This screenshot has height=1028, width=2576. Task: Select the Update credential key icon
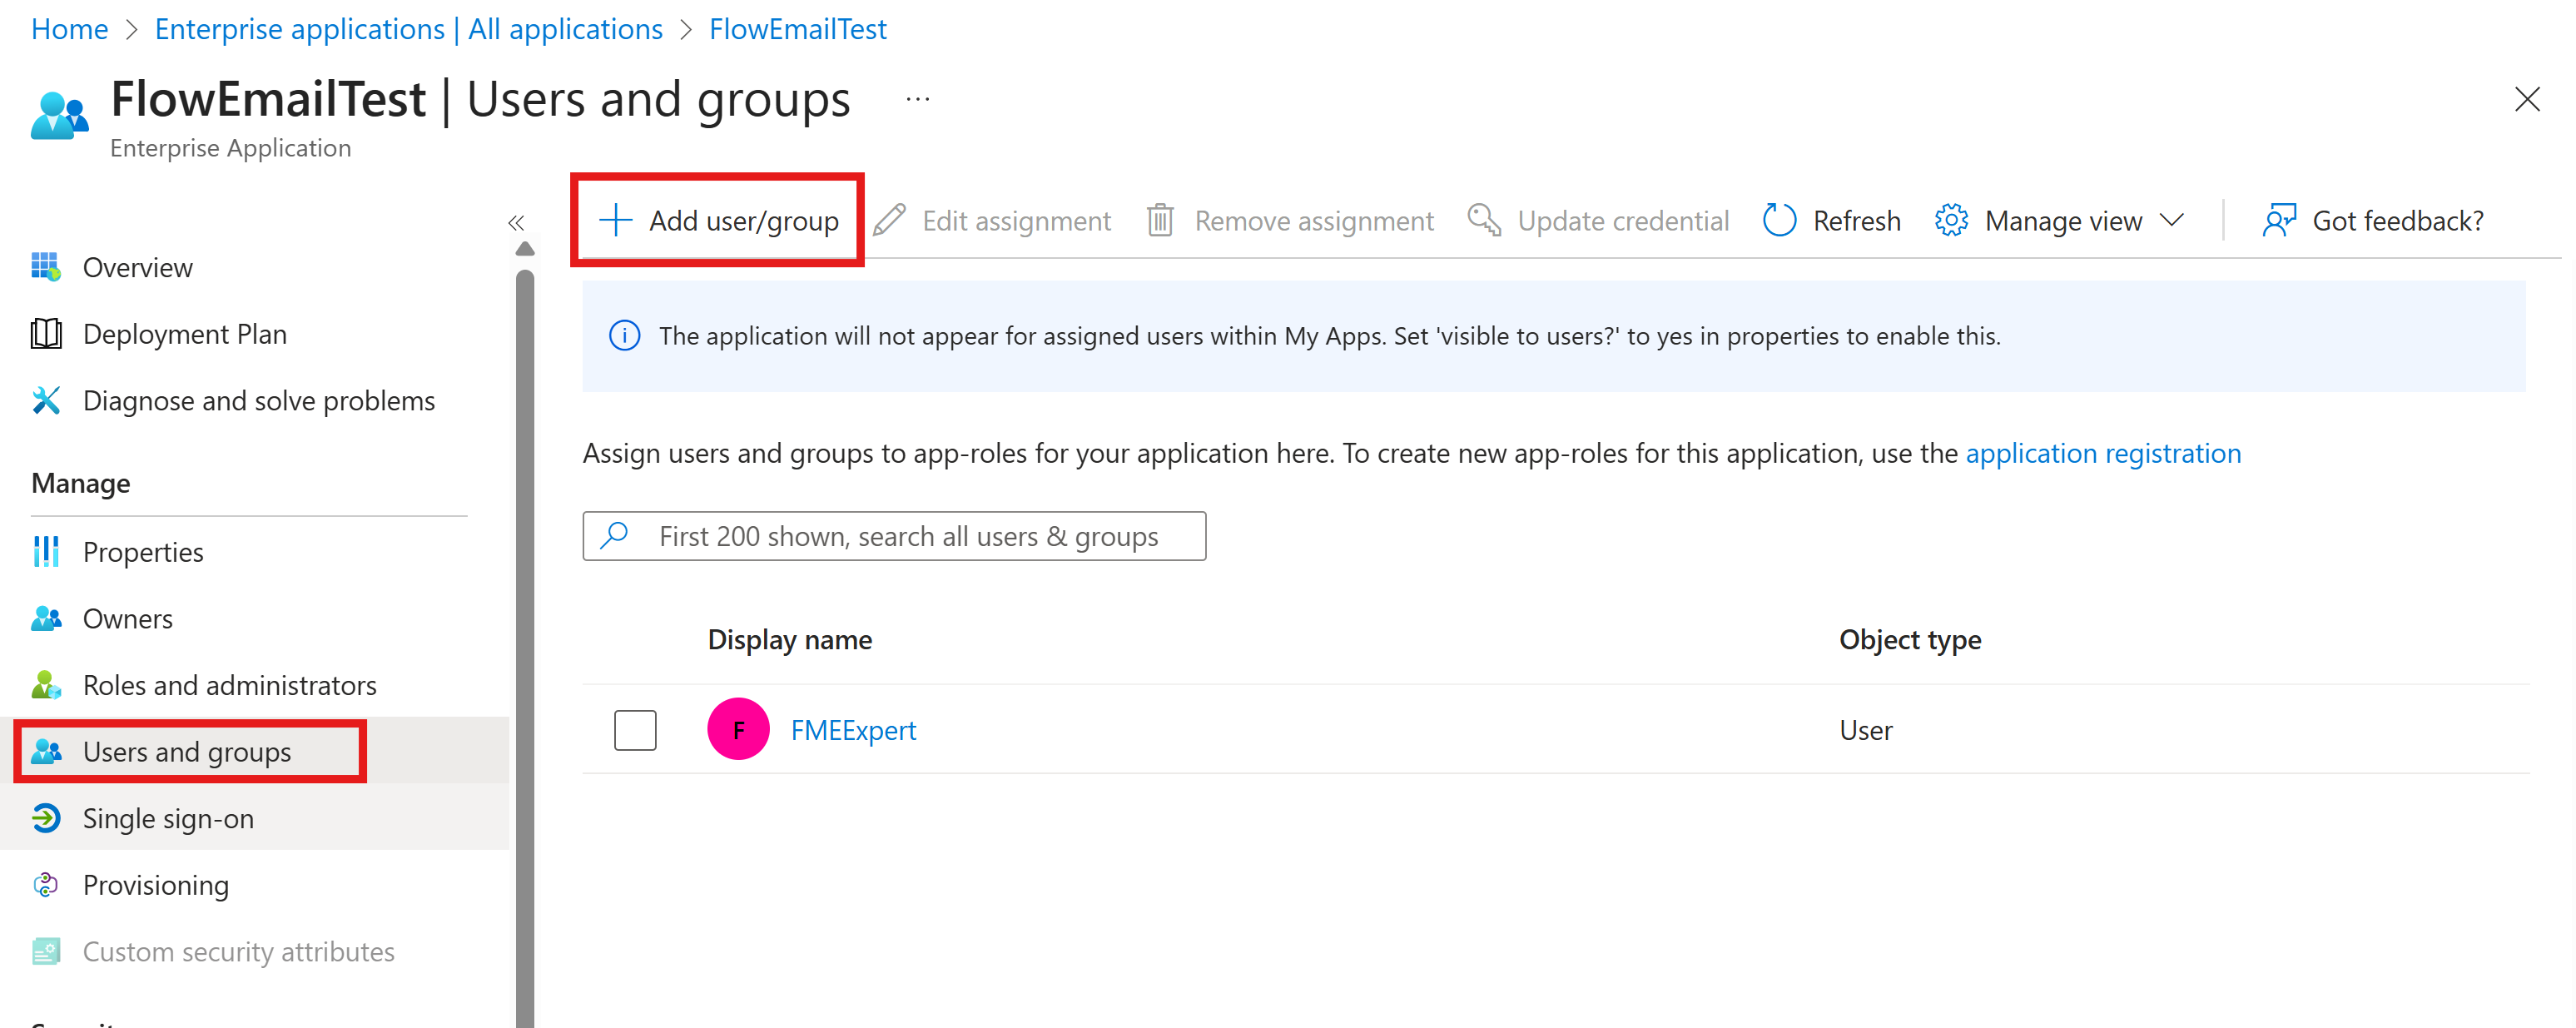pos(1483,220)
